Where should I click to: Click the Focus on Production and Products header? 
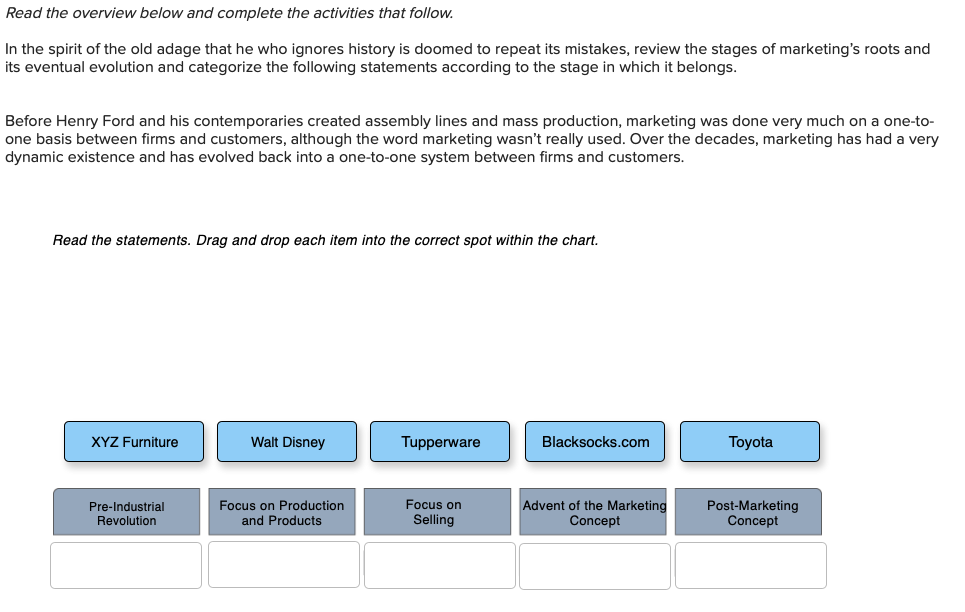click(x=281, y=513)
